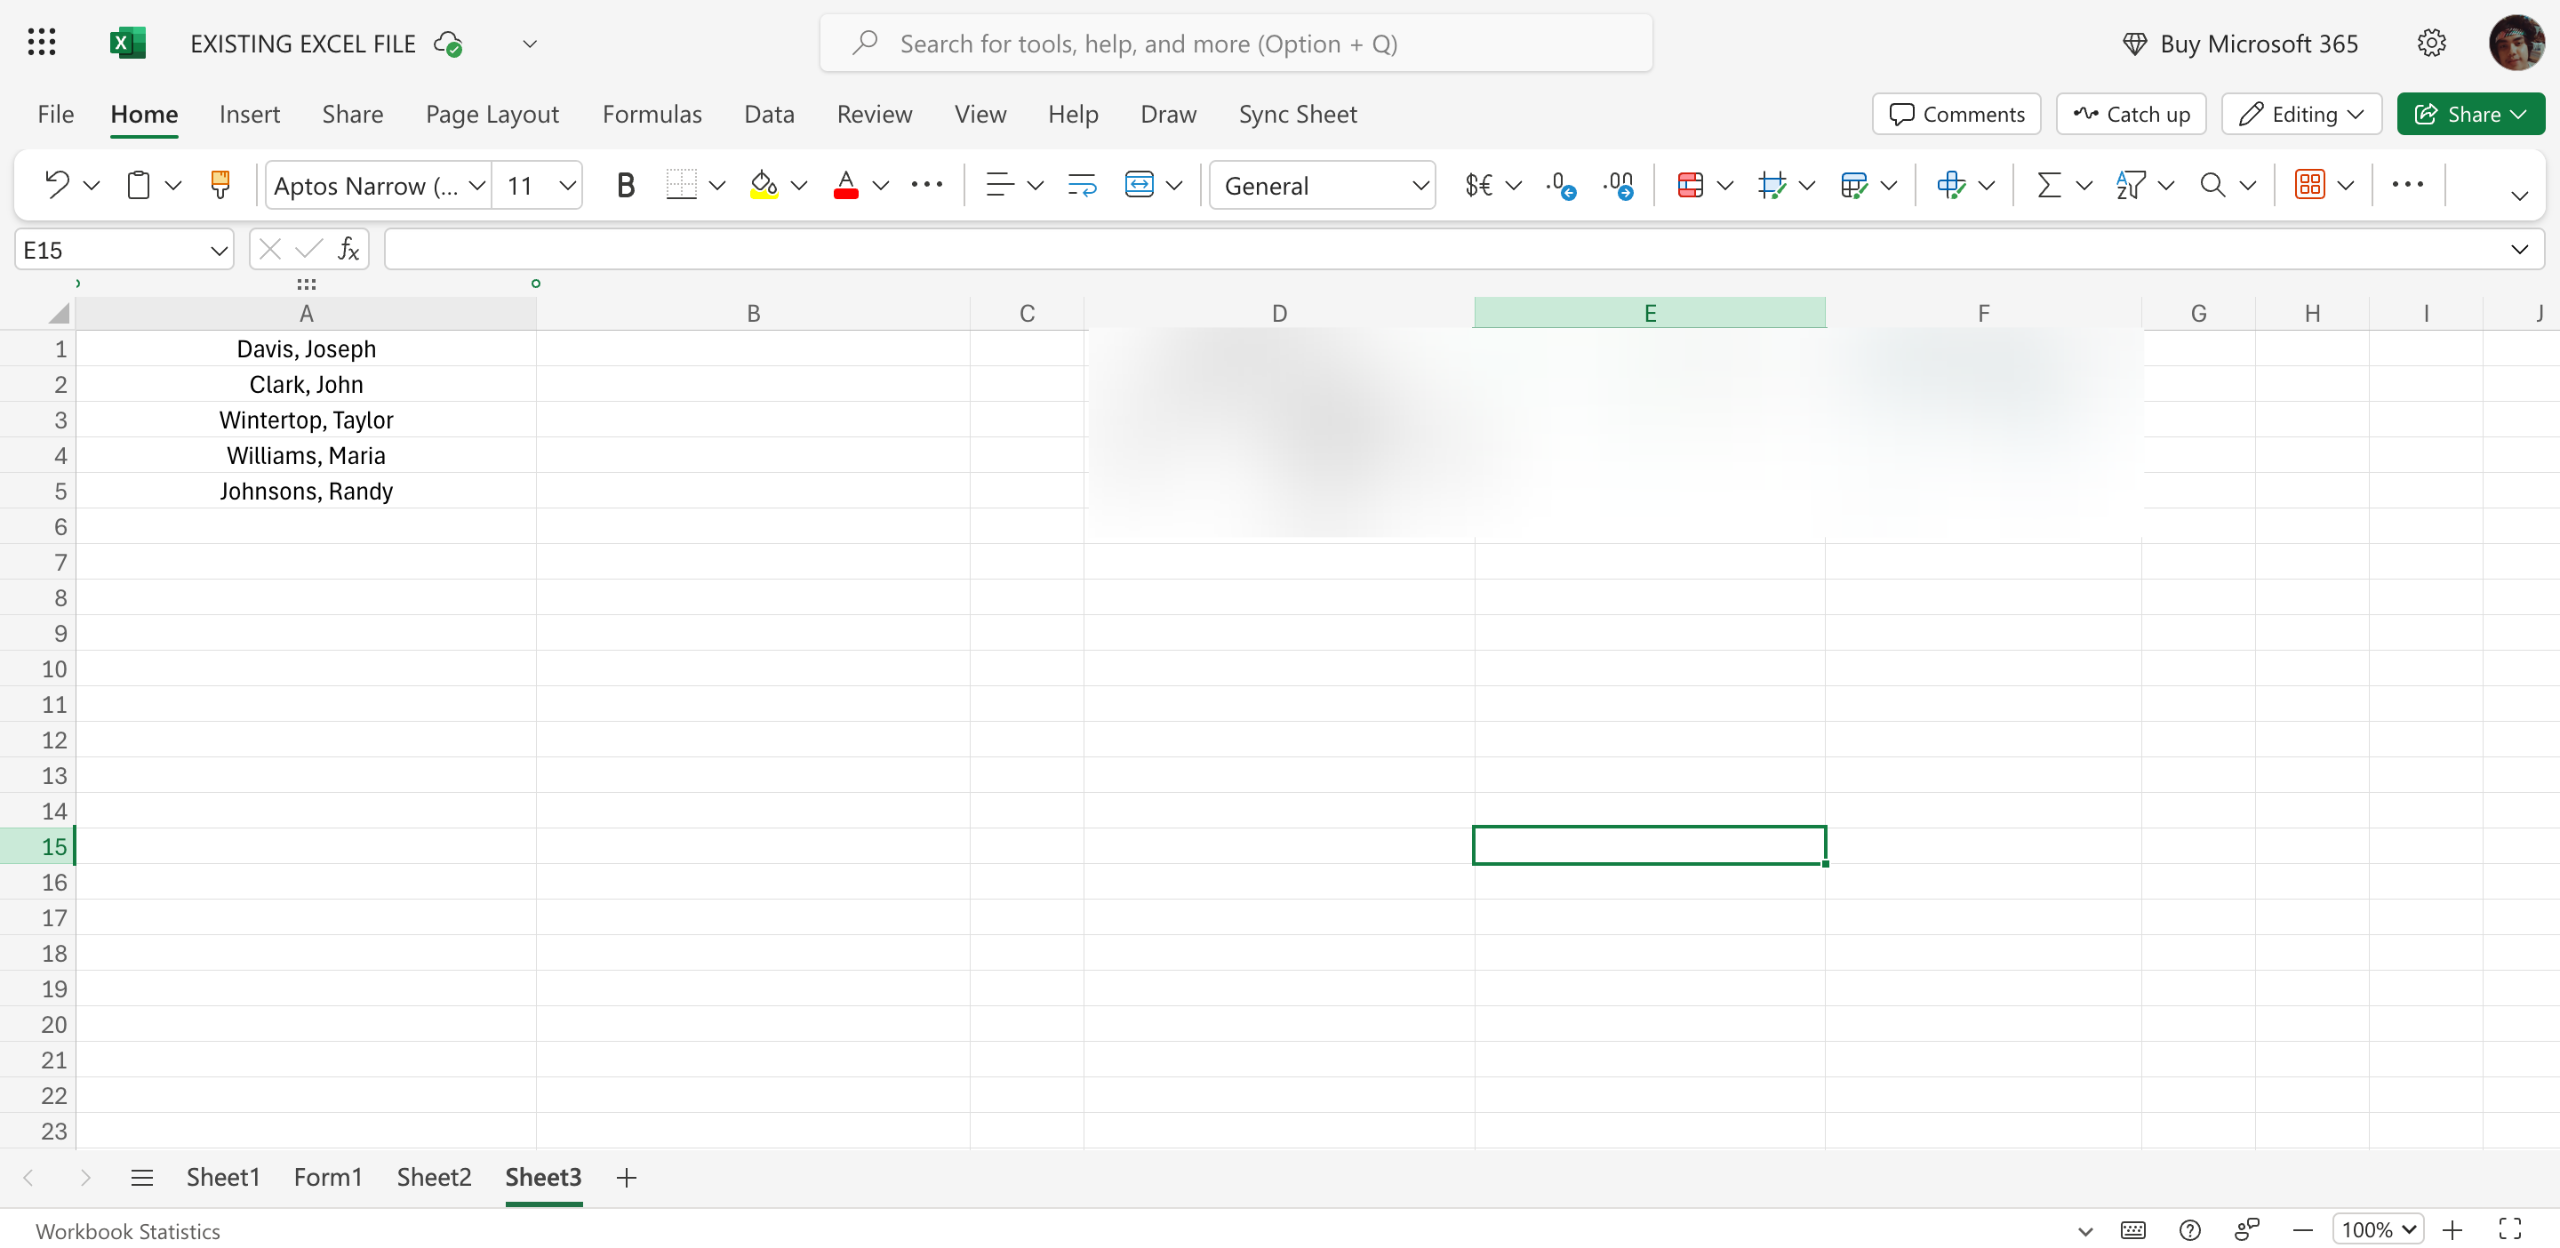Screen dimensions: 2560x1248
Task: Click the Sort and Filter icon
Action: point(2130,185)
